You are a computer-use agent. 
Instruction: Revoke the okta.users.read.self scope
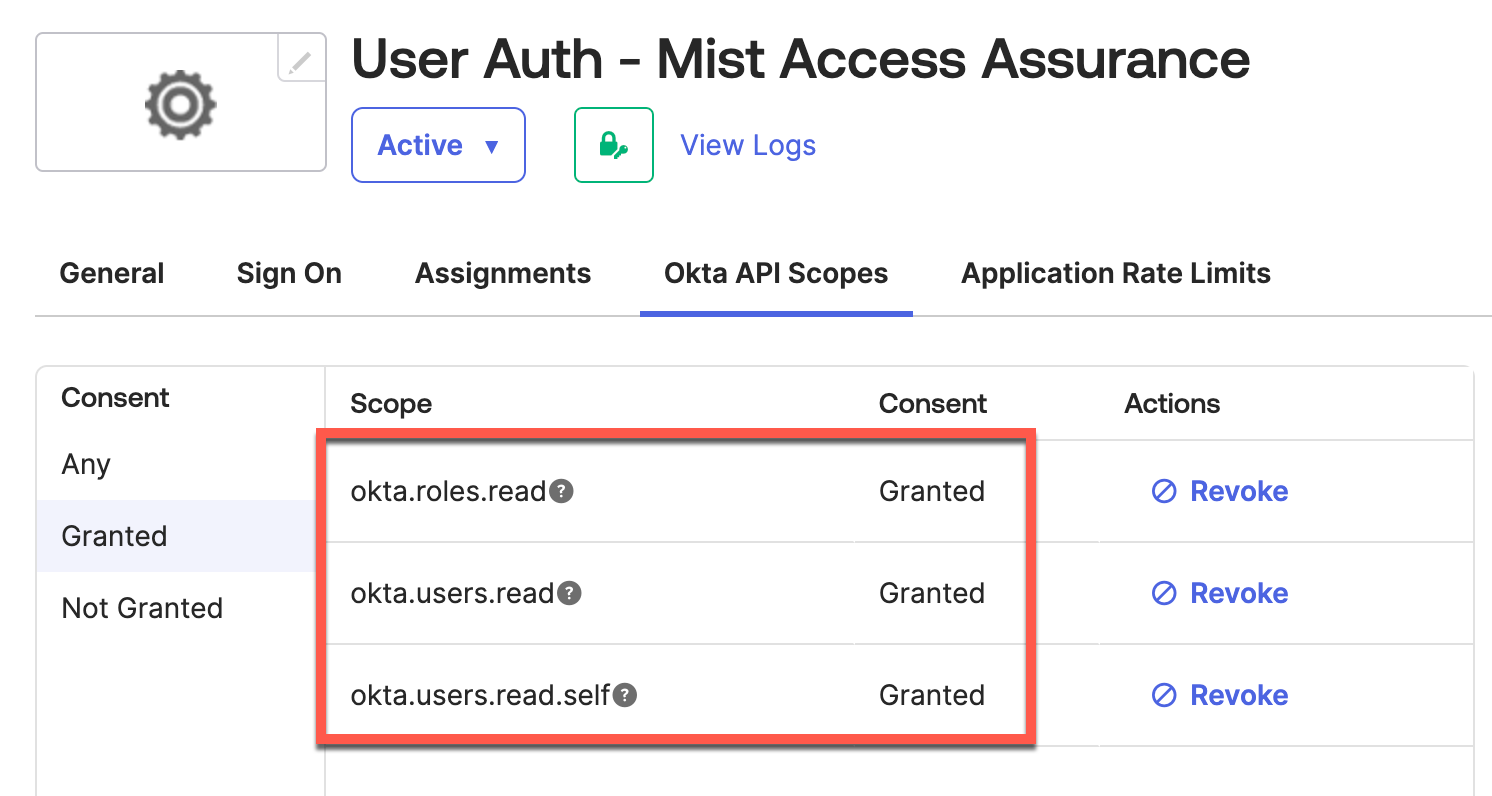1220,695
